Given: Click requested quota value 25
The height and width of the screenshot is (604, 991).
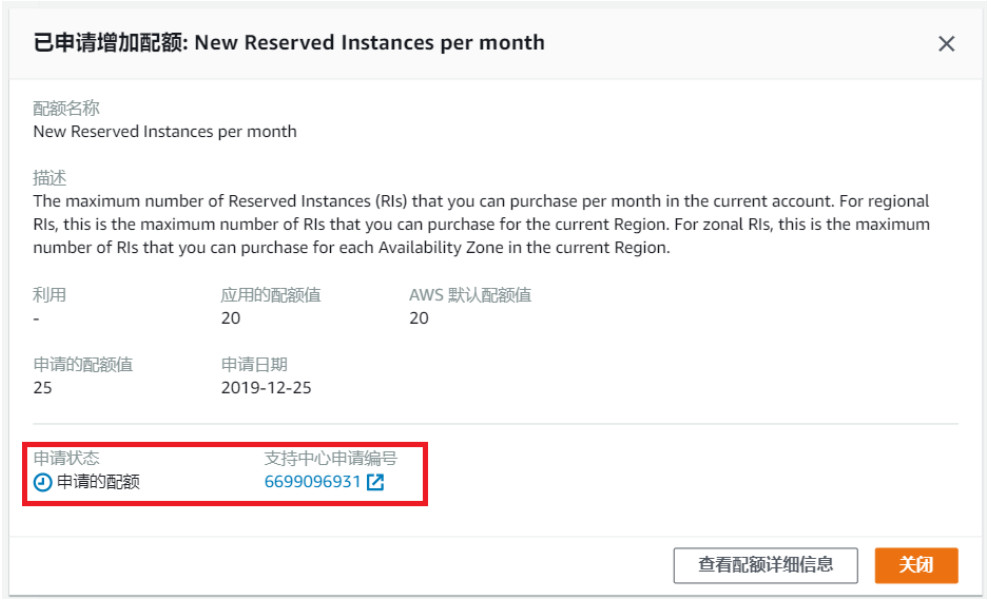Looking at the screenshot, I should (42, 387).
